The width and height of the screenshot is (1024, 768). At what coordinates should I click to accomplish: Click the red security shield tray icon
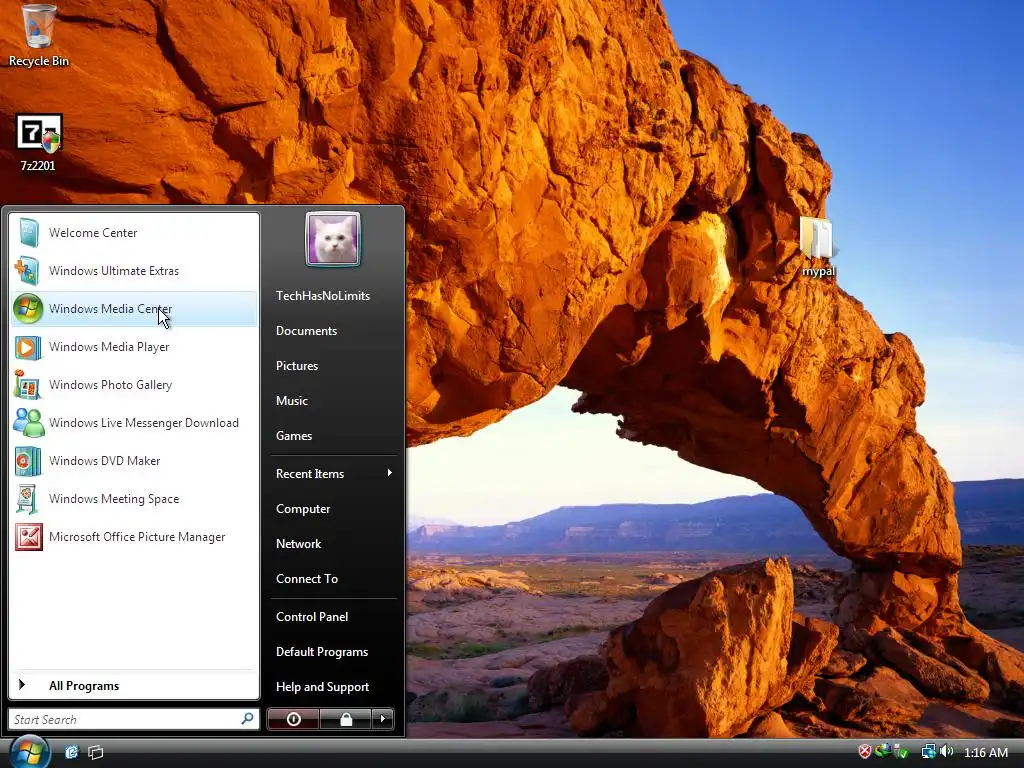865,752
